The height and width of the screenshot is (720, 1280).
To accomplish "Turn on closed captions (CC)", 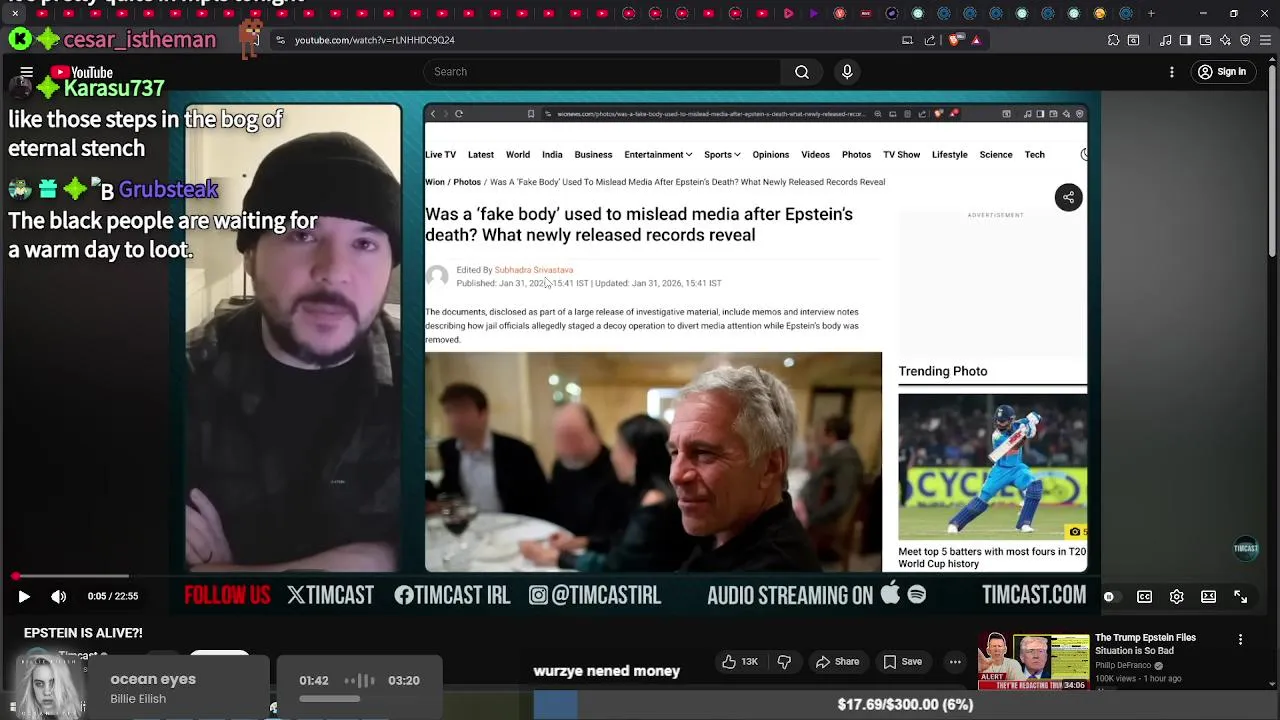I will coord(1144,597).
